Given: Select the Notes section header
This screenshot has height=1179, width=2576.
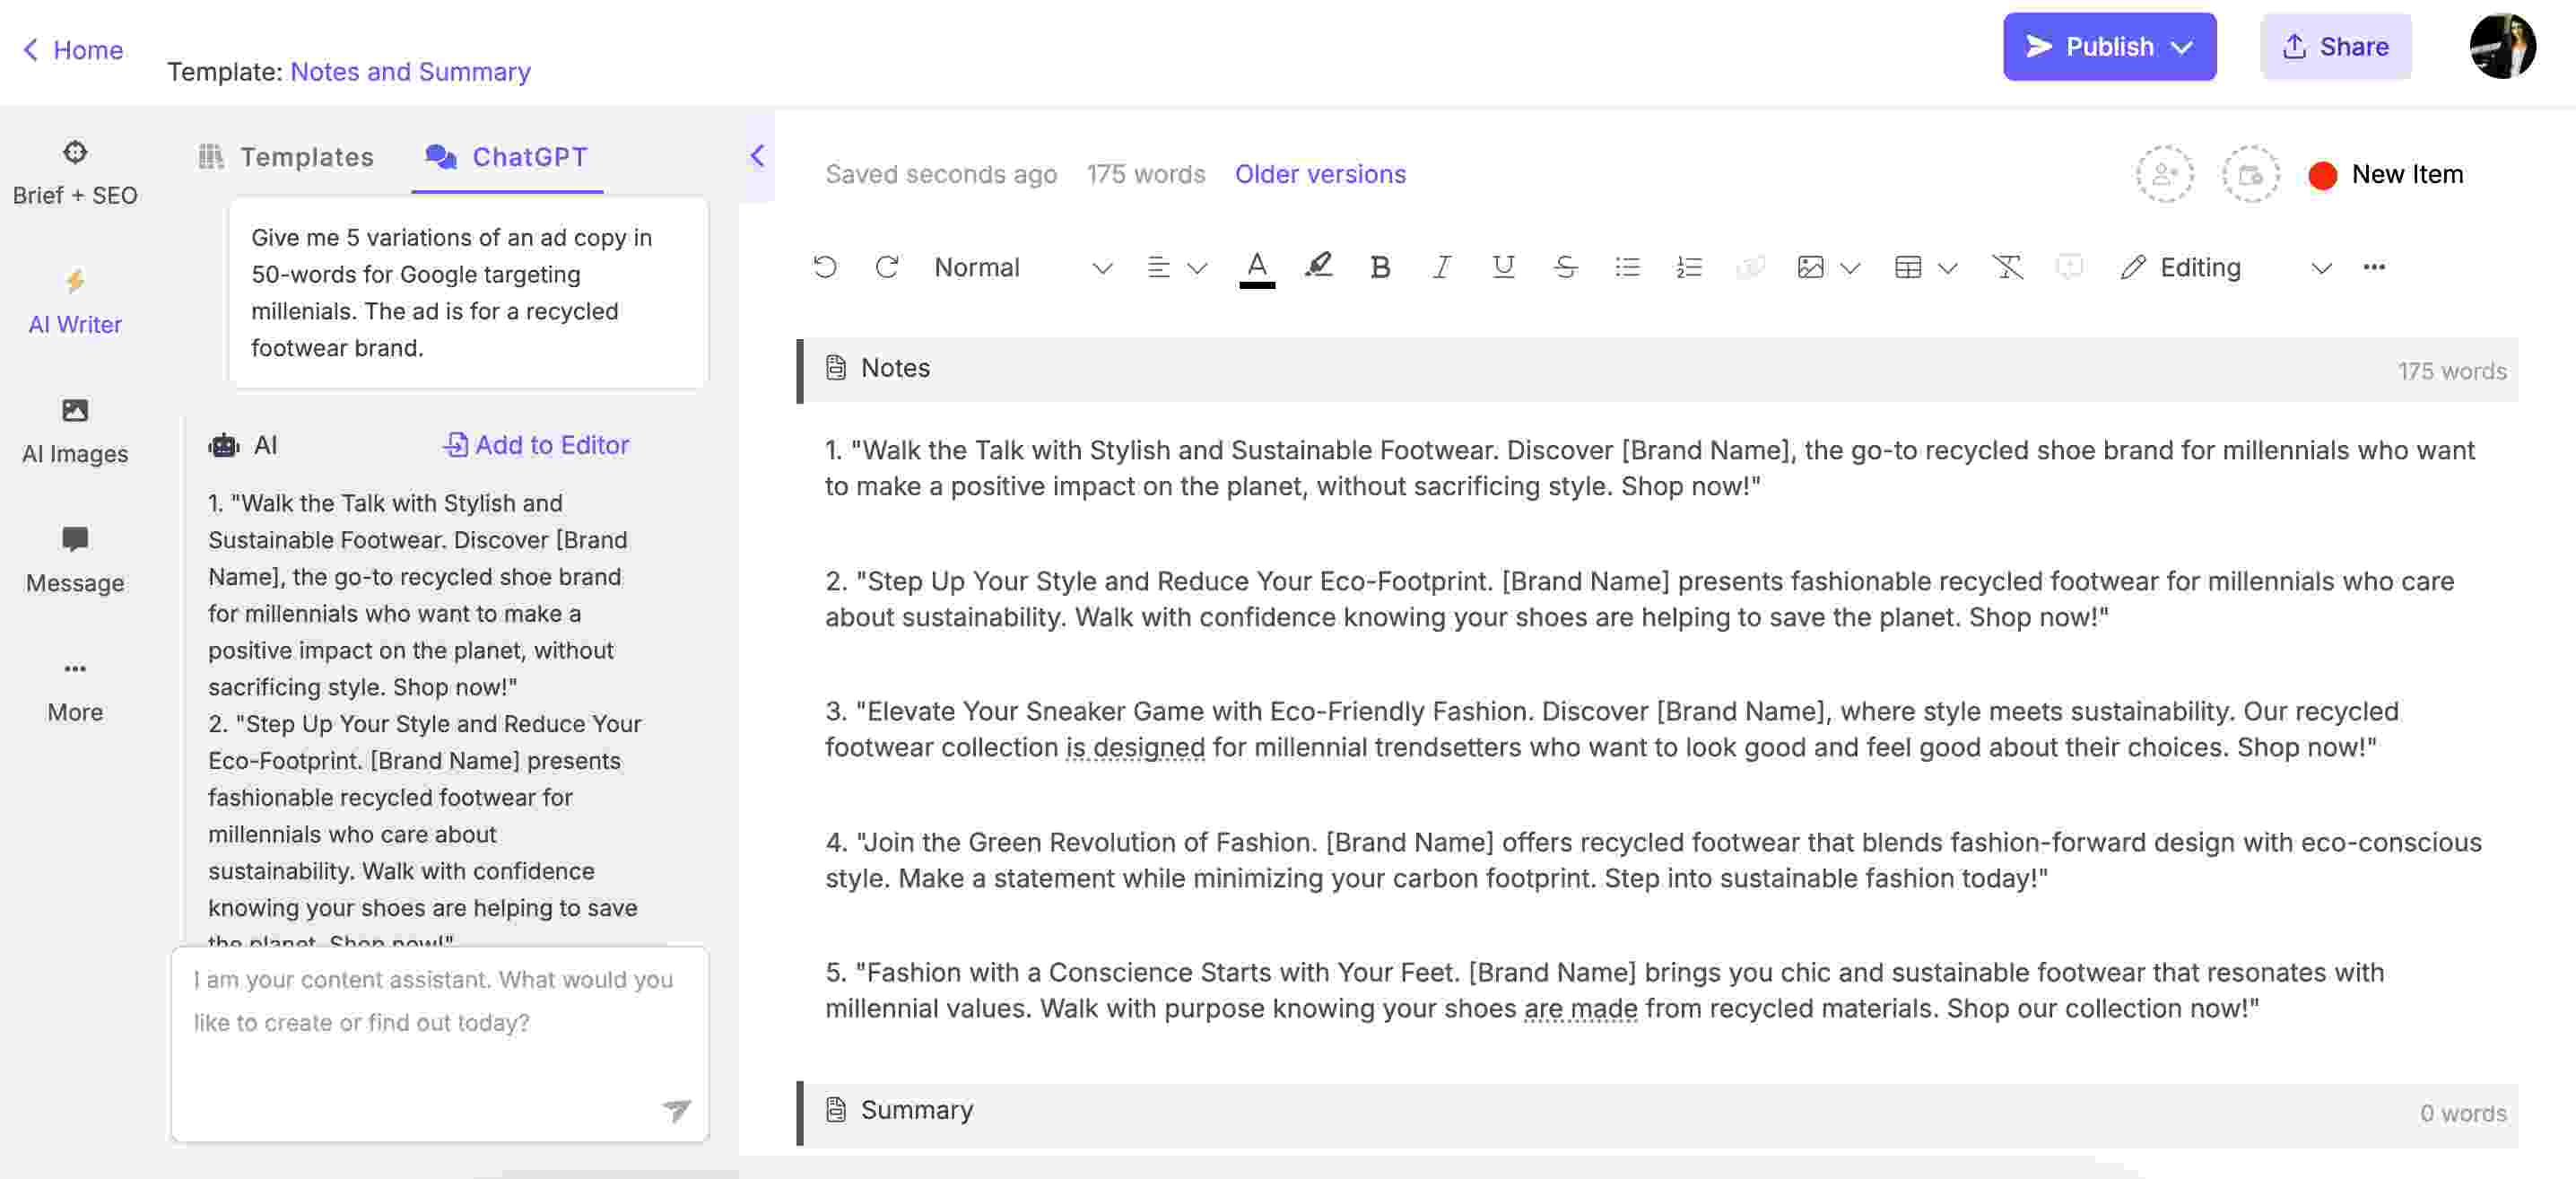Looking at the screenshot, I should pos(1657,370).
